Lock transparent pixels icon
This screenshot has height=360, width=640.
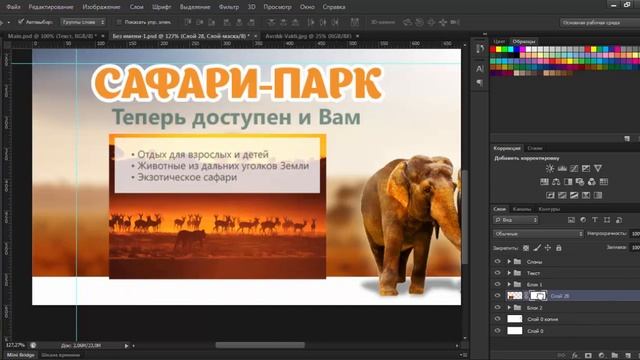point(526,248)
